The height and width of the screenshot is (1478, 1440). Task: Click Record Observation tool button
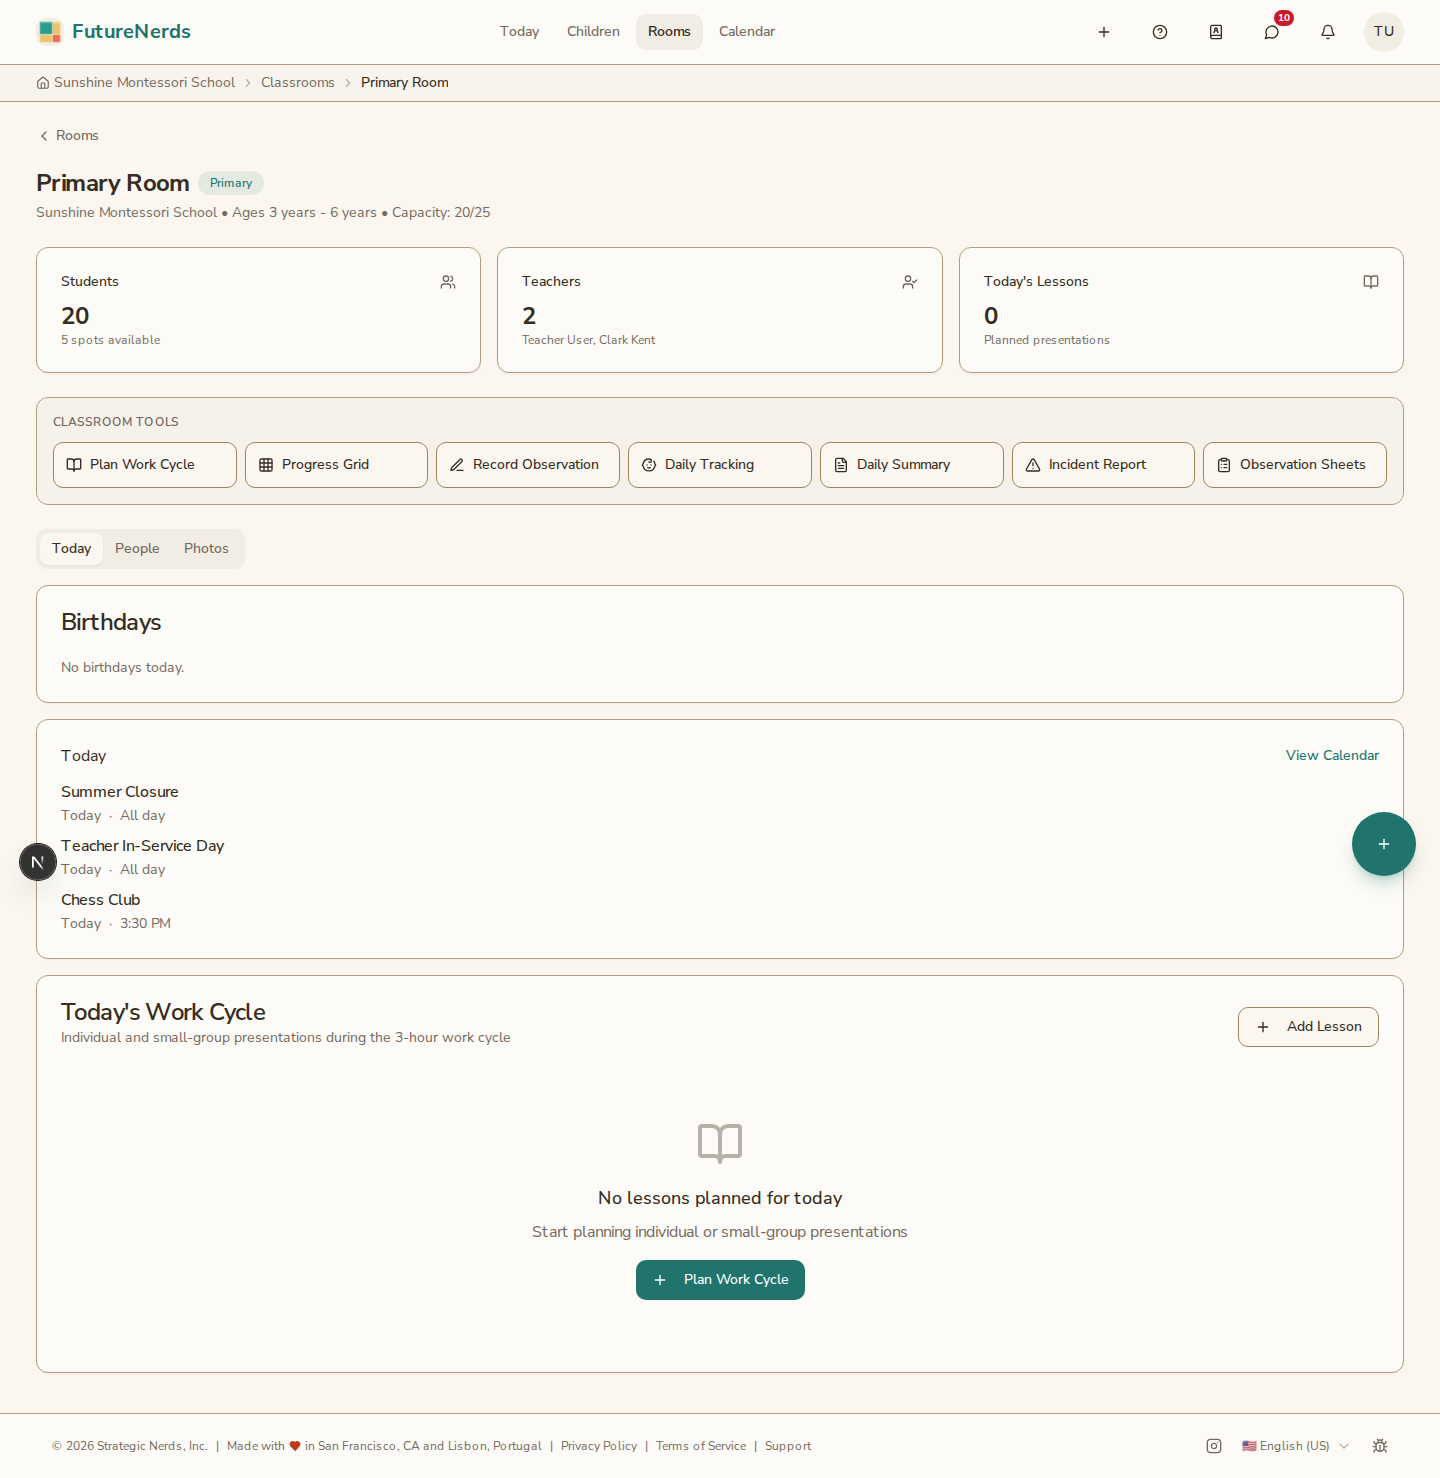(x=528, y=465)
